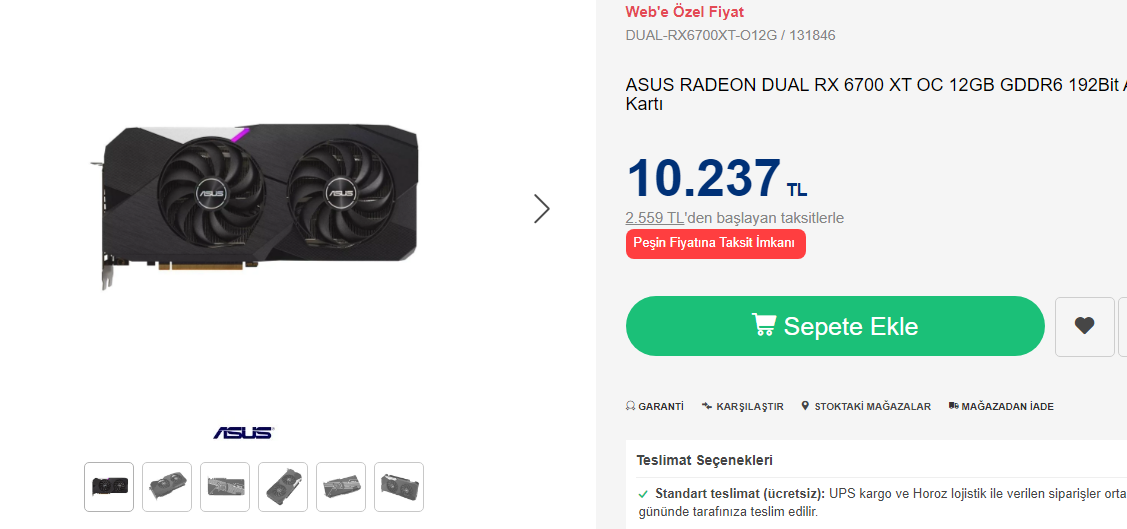Open the 2.559 TL installment link
This screenshot has height=529, width=1127.
(x=654, y=218)
